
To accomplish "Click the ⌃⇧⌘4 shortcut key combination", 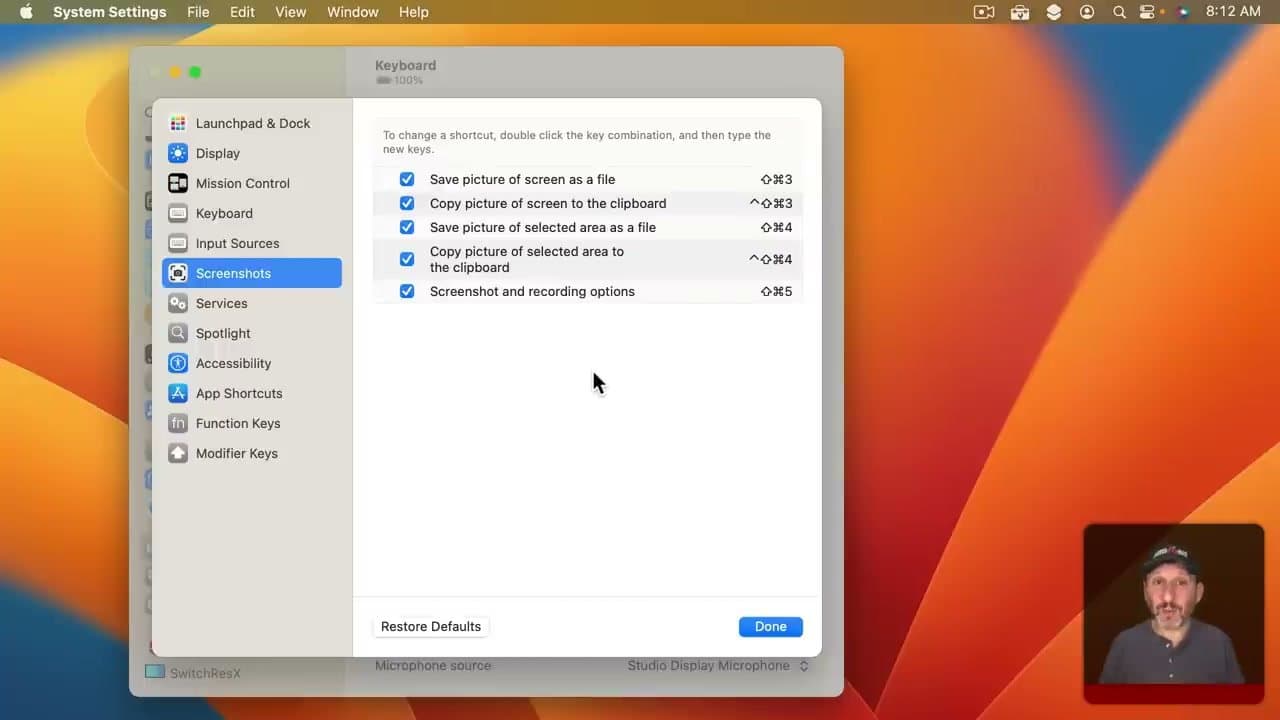I will 771,259.
